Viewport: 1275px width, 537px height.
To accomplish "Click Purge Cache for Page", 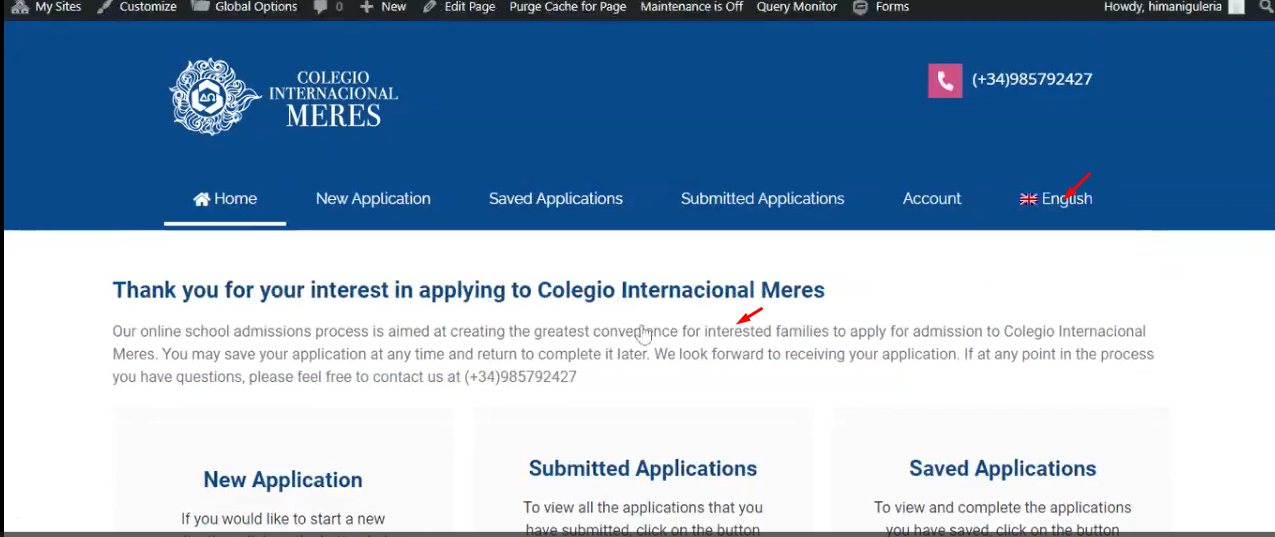I will point(568,7).
